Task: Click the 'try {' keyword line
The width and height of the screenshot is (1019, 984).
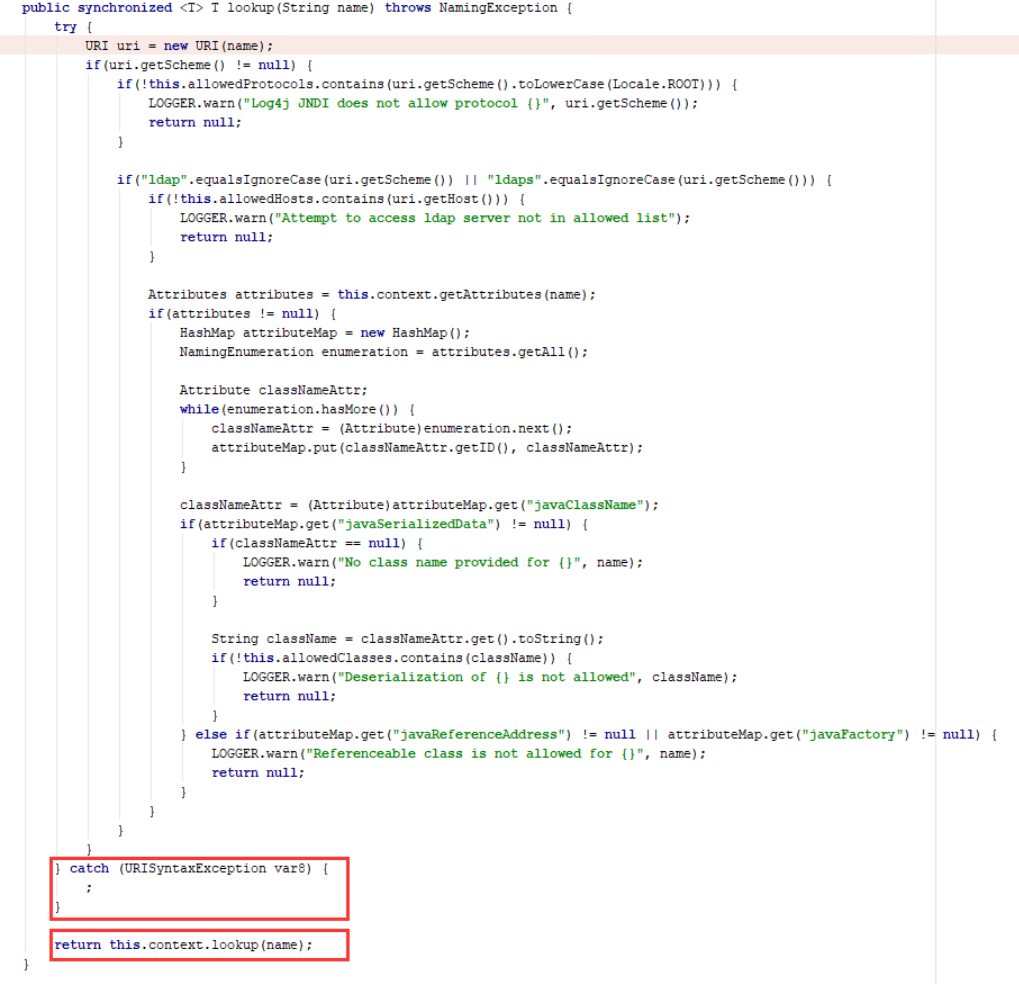Action: (x=73, y=27)
